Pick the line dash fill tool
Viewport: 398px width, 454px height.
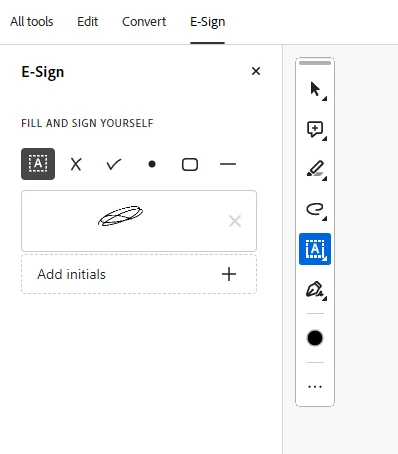[x=228, y=164]
